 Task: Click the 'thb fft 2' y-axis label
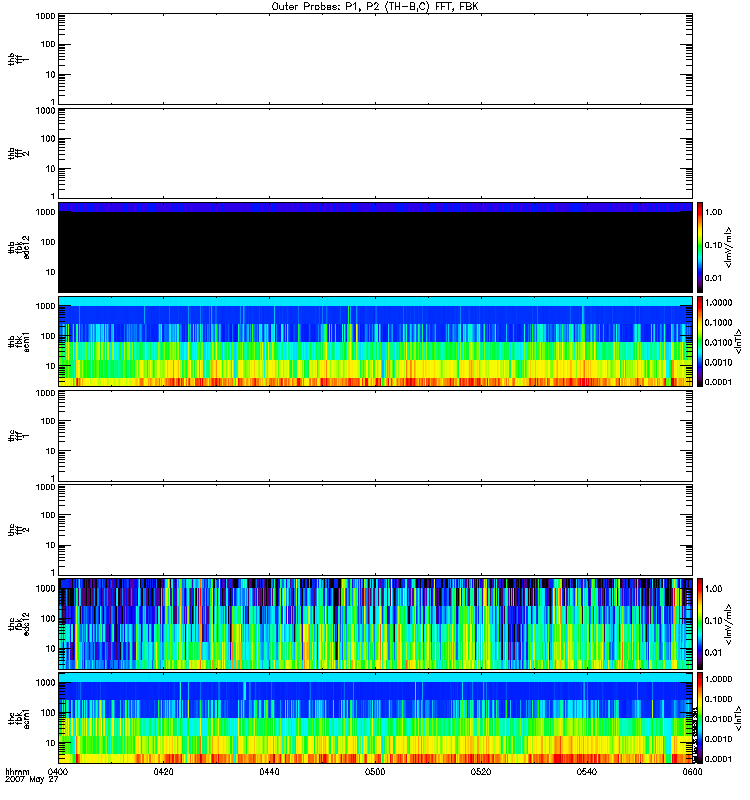[x=19, y=153]
